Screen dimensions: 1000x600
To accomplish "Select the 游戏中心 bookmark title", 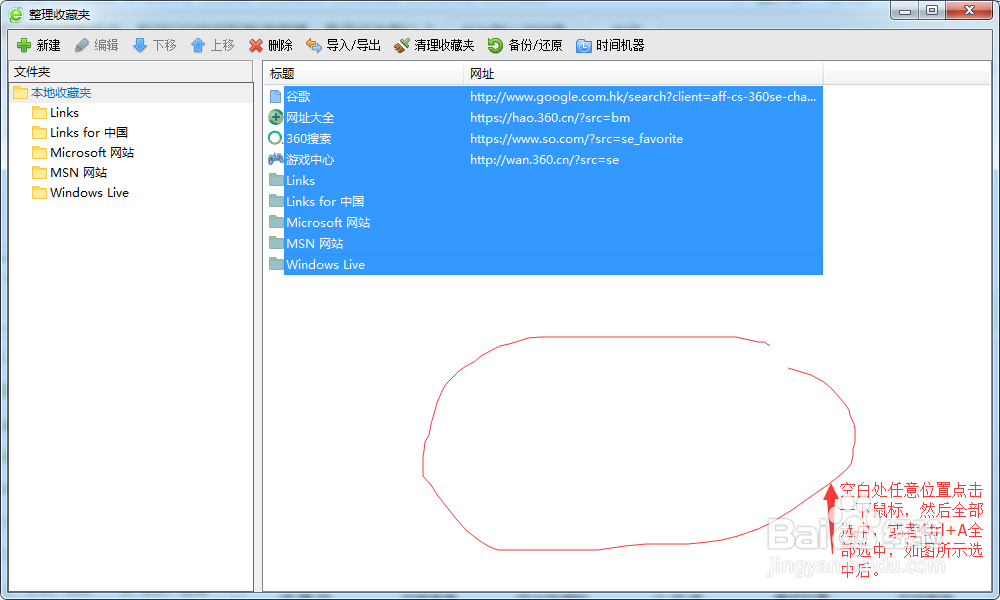I will pos(310,159).
